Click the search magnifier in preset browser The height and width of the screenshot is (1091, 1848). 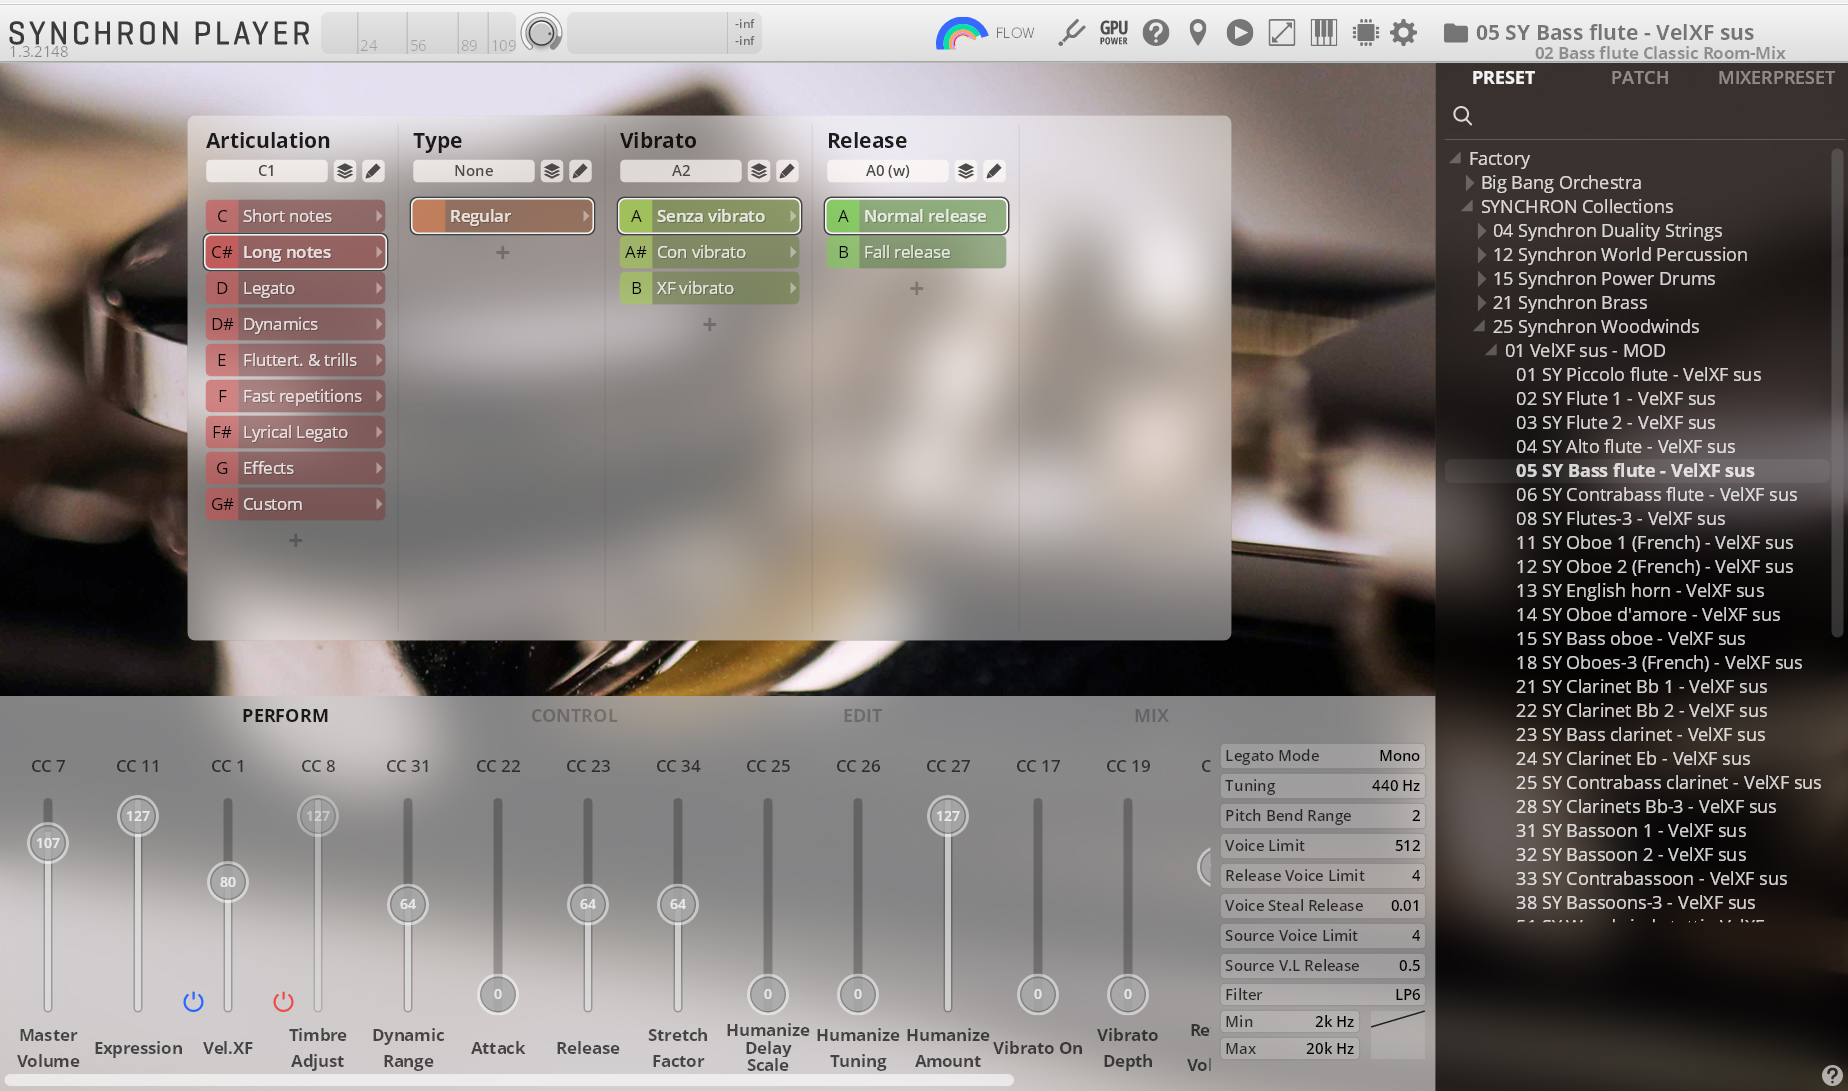click(x=1462, y=116)
